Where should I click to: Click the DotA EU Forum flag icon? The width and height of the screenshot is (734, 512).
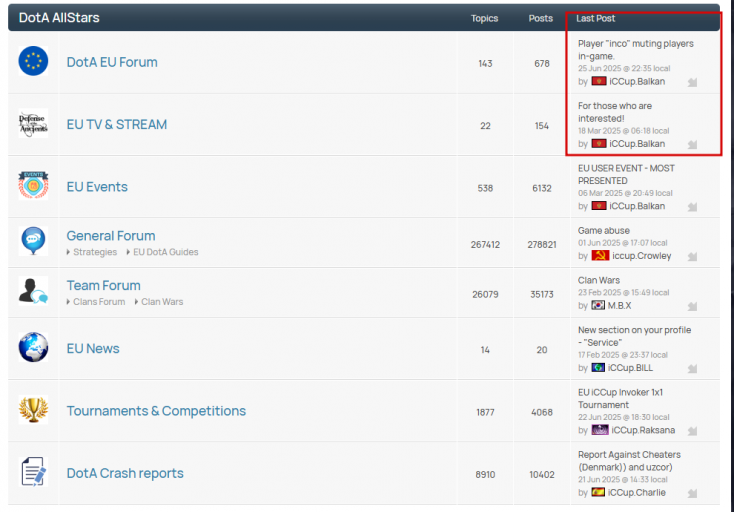[x=33, y=61]
